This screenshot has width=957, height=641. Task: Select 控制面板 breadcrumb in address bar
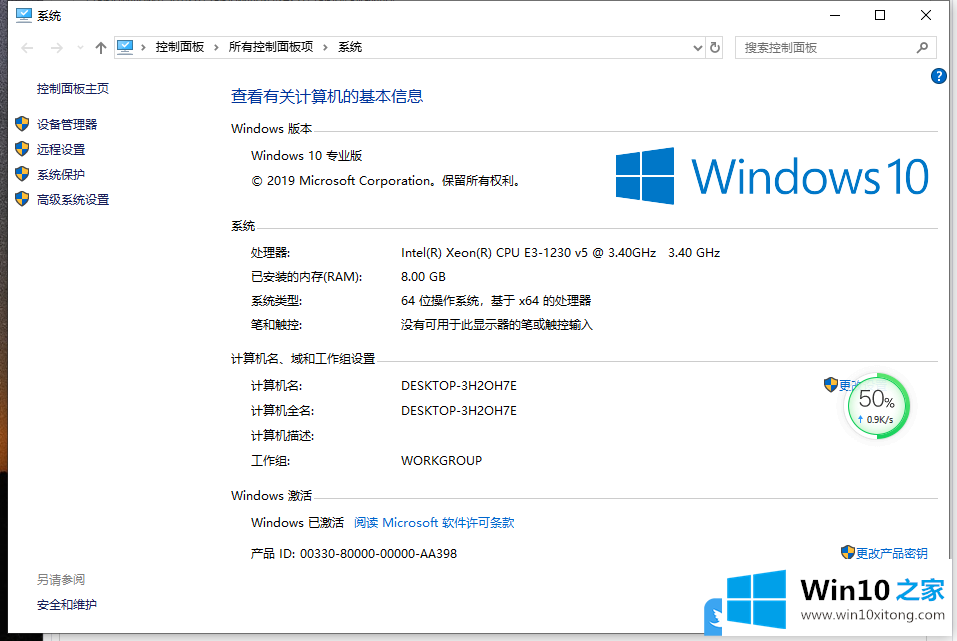click(x=179, y=47)
